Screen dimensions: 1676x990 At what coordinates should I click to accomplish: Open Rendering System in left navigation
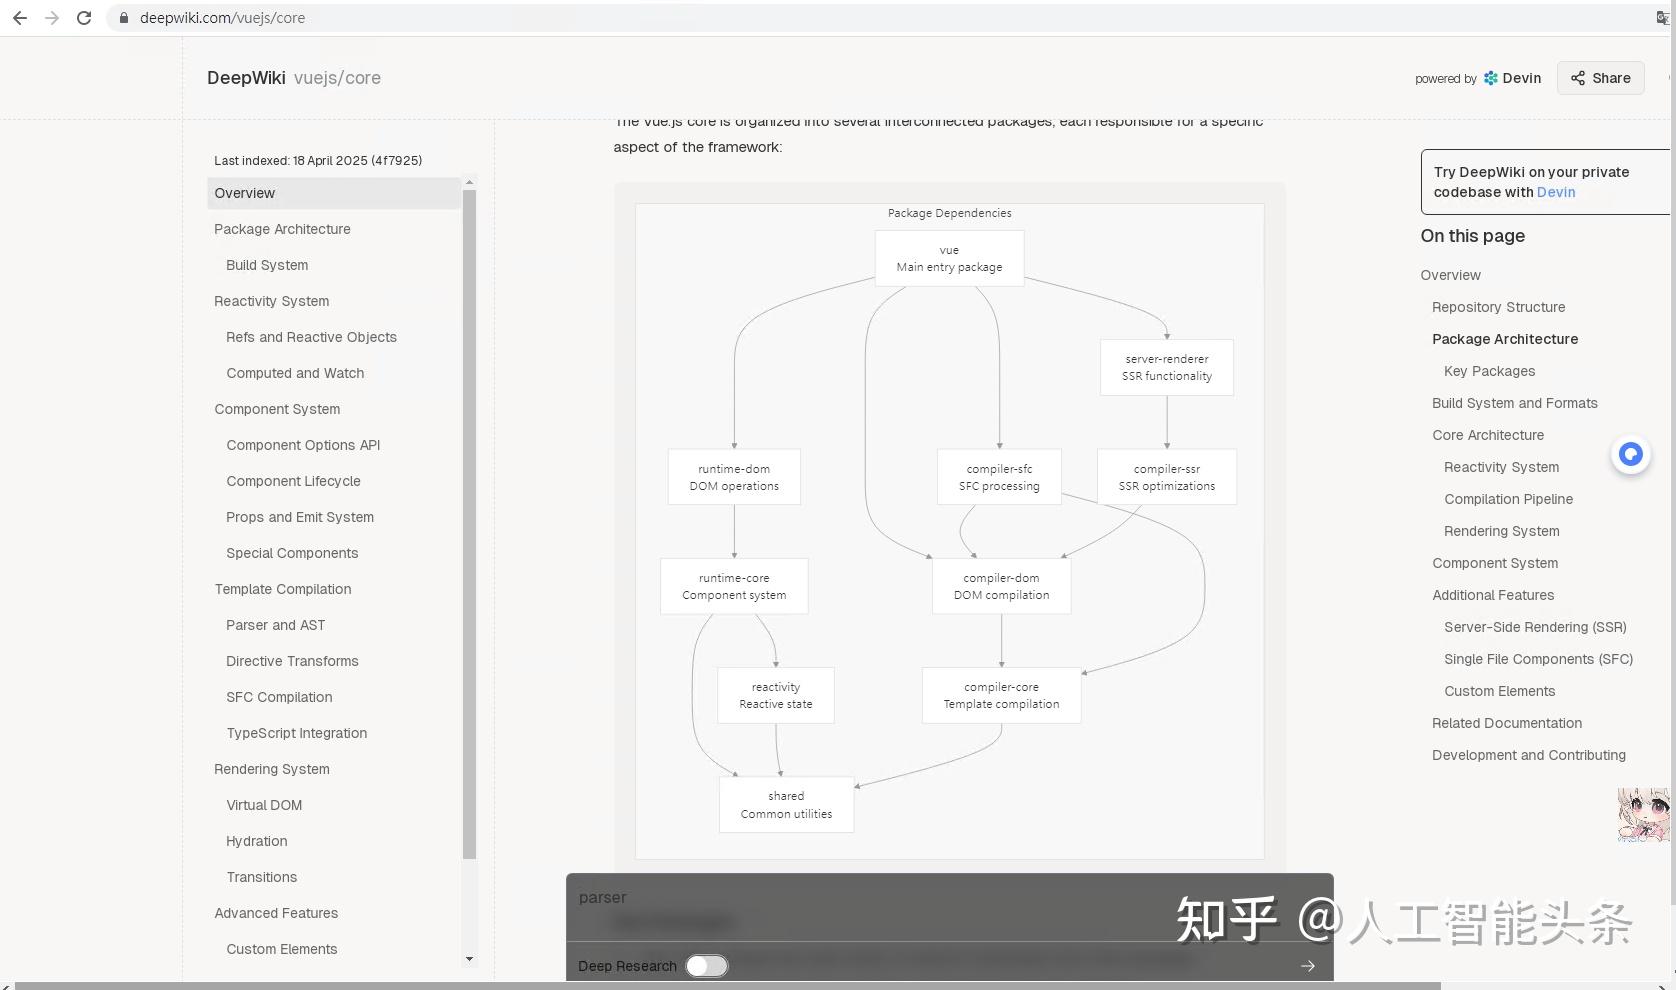pyautogui.click(x=271, y=769)
